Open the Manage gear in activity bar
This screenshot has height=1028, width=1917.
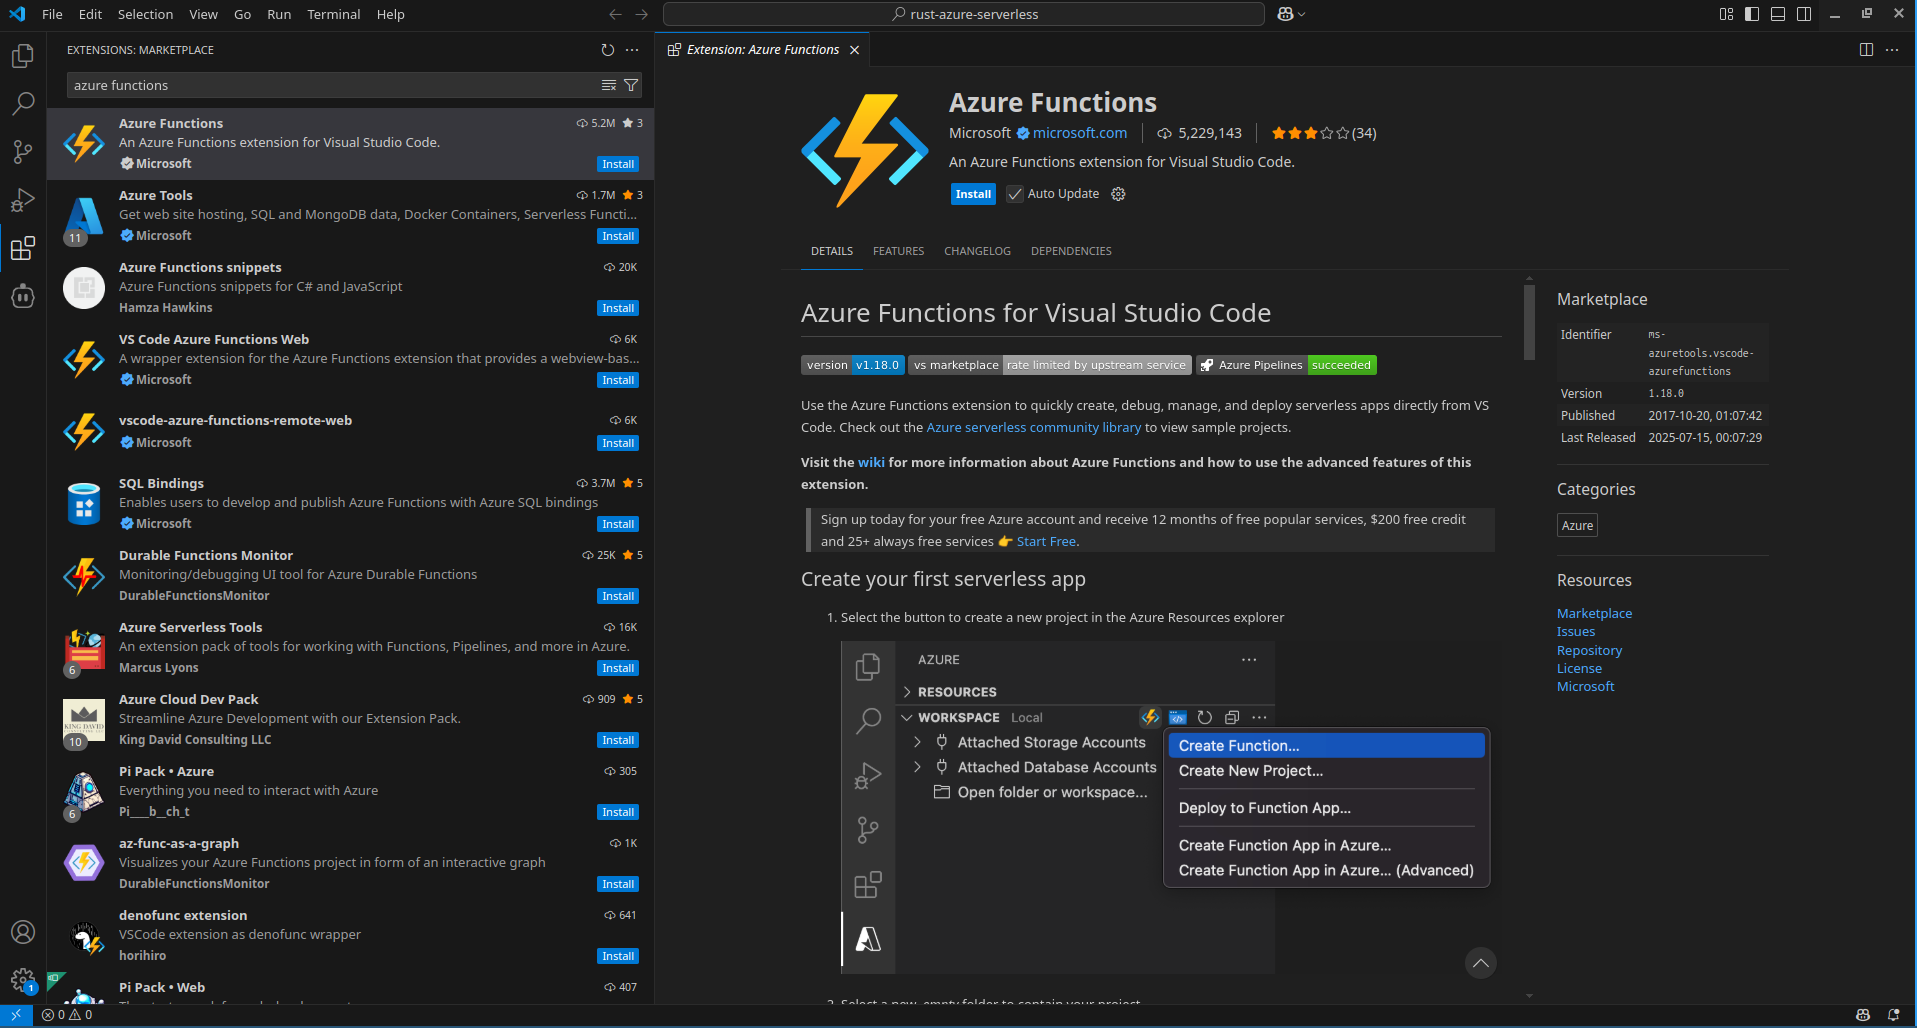23,980
